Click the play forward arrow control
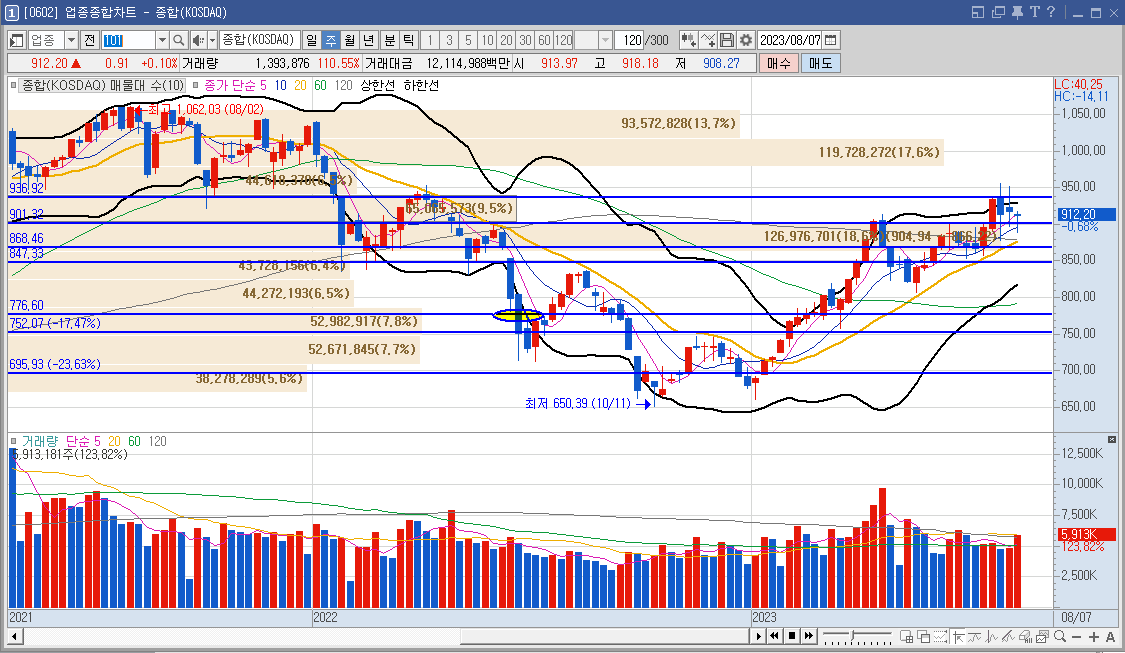The image size is (1125, 653). point(758,636)
